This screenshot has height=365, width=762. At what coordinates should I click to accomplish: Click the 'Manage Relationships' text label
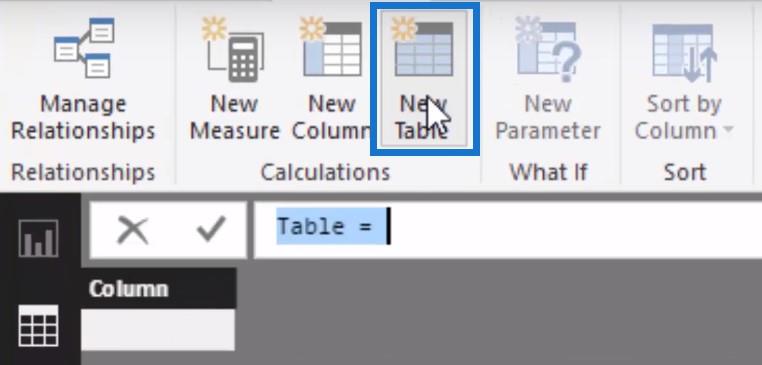click(x=83, y=117)
